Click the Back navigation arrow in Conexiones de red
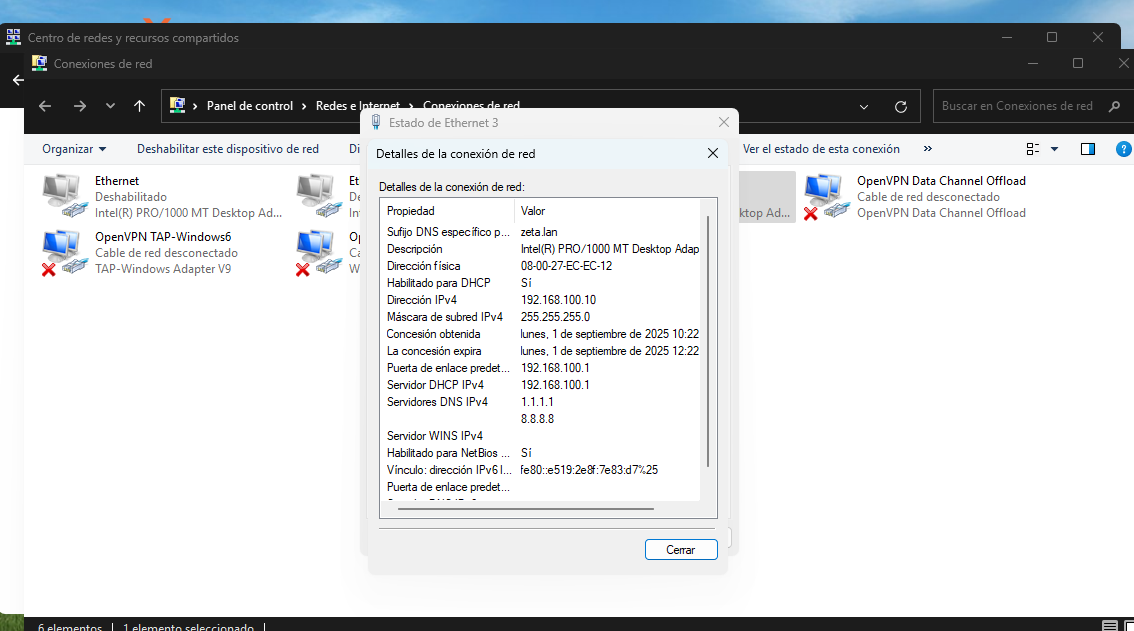The image size is (1134, 631). 44,106
